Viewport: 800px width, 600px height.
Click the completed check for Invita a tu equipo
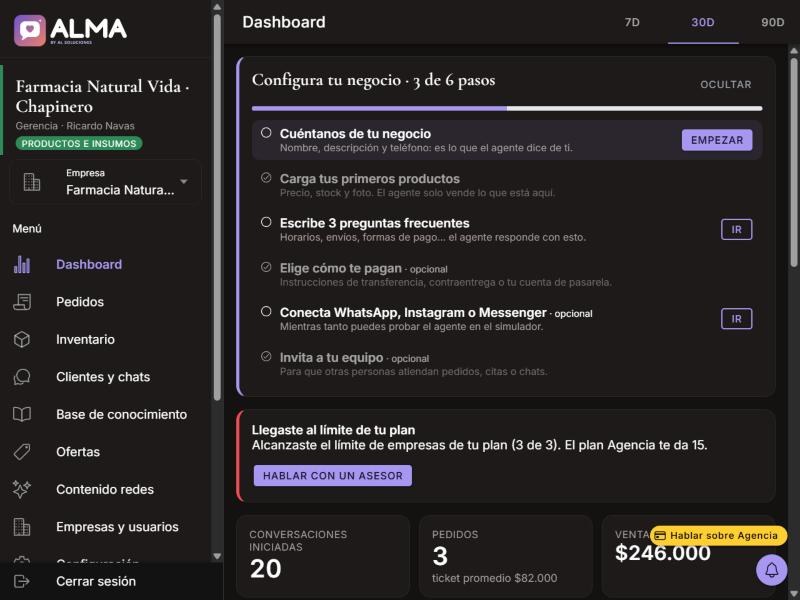point(266,356)
